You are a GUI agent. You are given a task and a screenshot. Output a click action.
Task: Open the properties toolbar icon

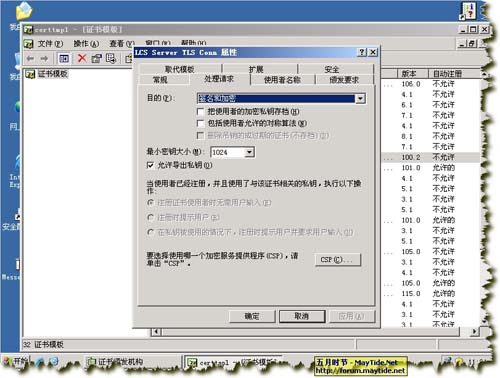(96, 59)
